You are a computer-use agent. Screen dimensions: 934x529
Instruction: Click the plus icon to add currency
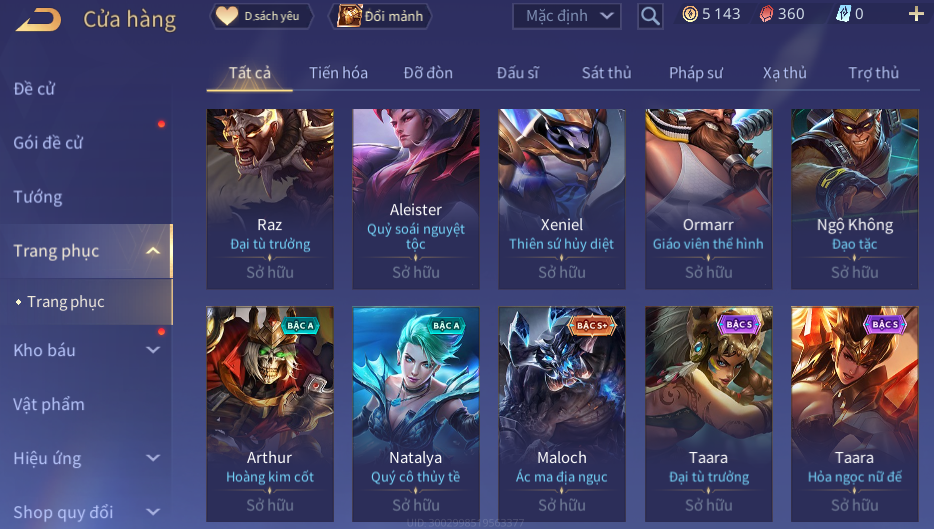[916, 14]
